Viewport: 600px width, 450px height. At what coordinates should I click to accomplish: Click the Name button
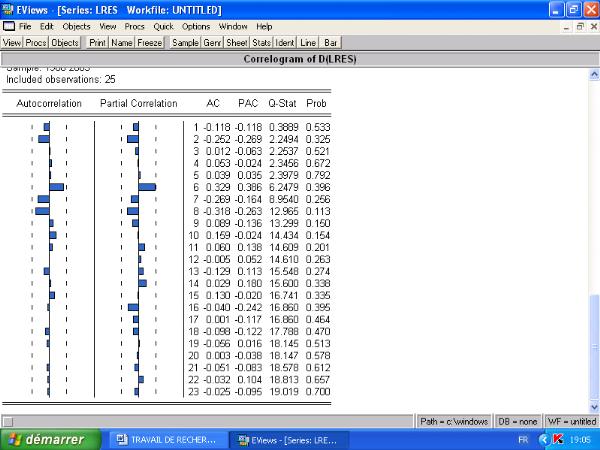(x=122, y=42)
